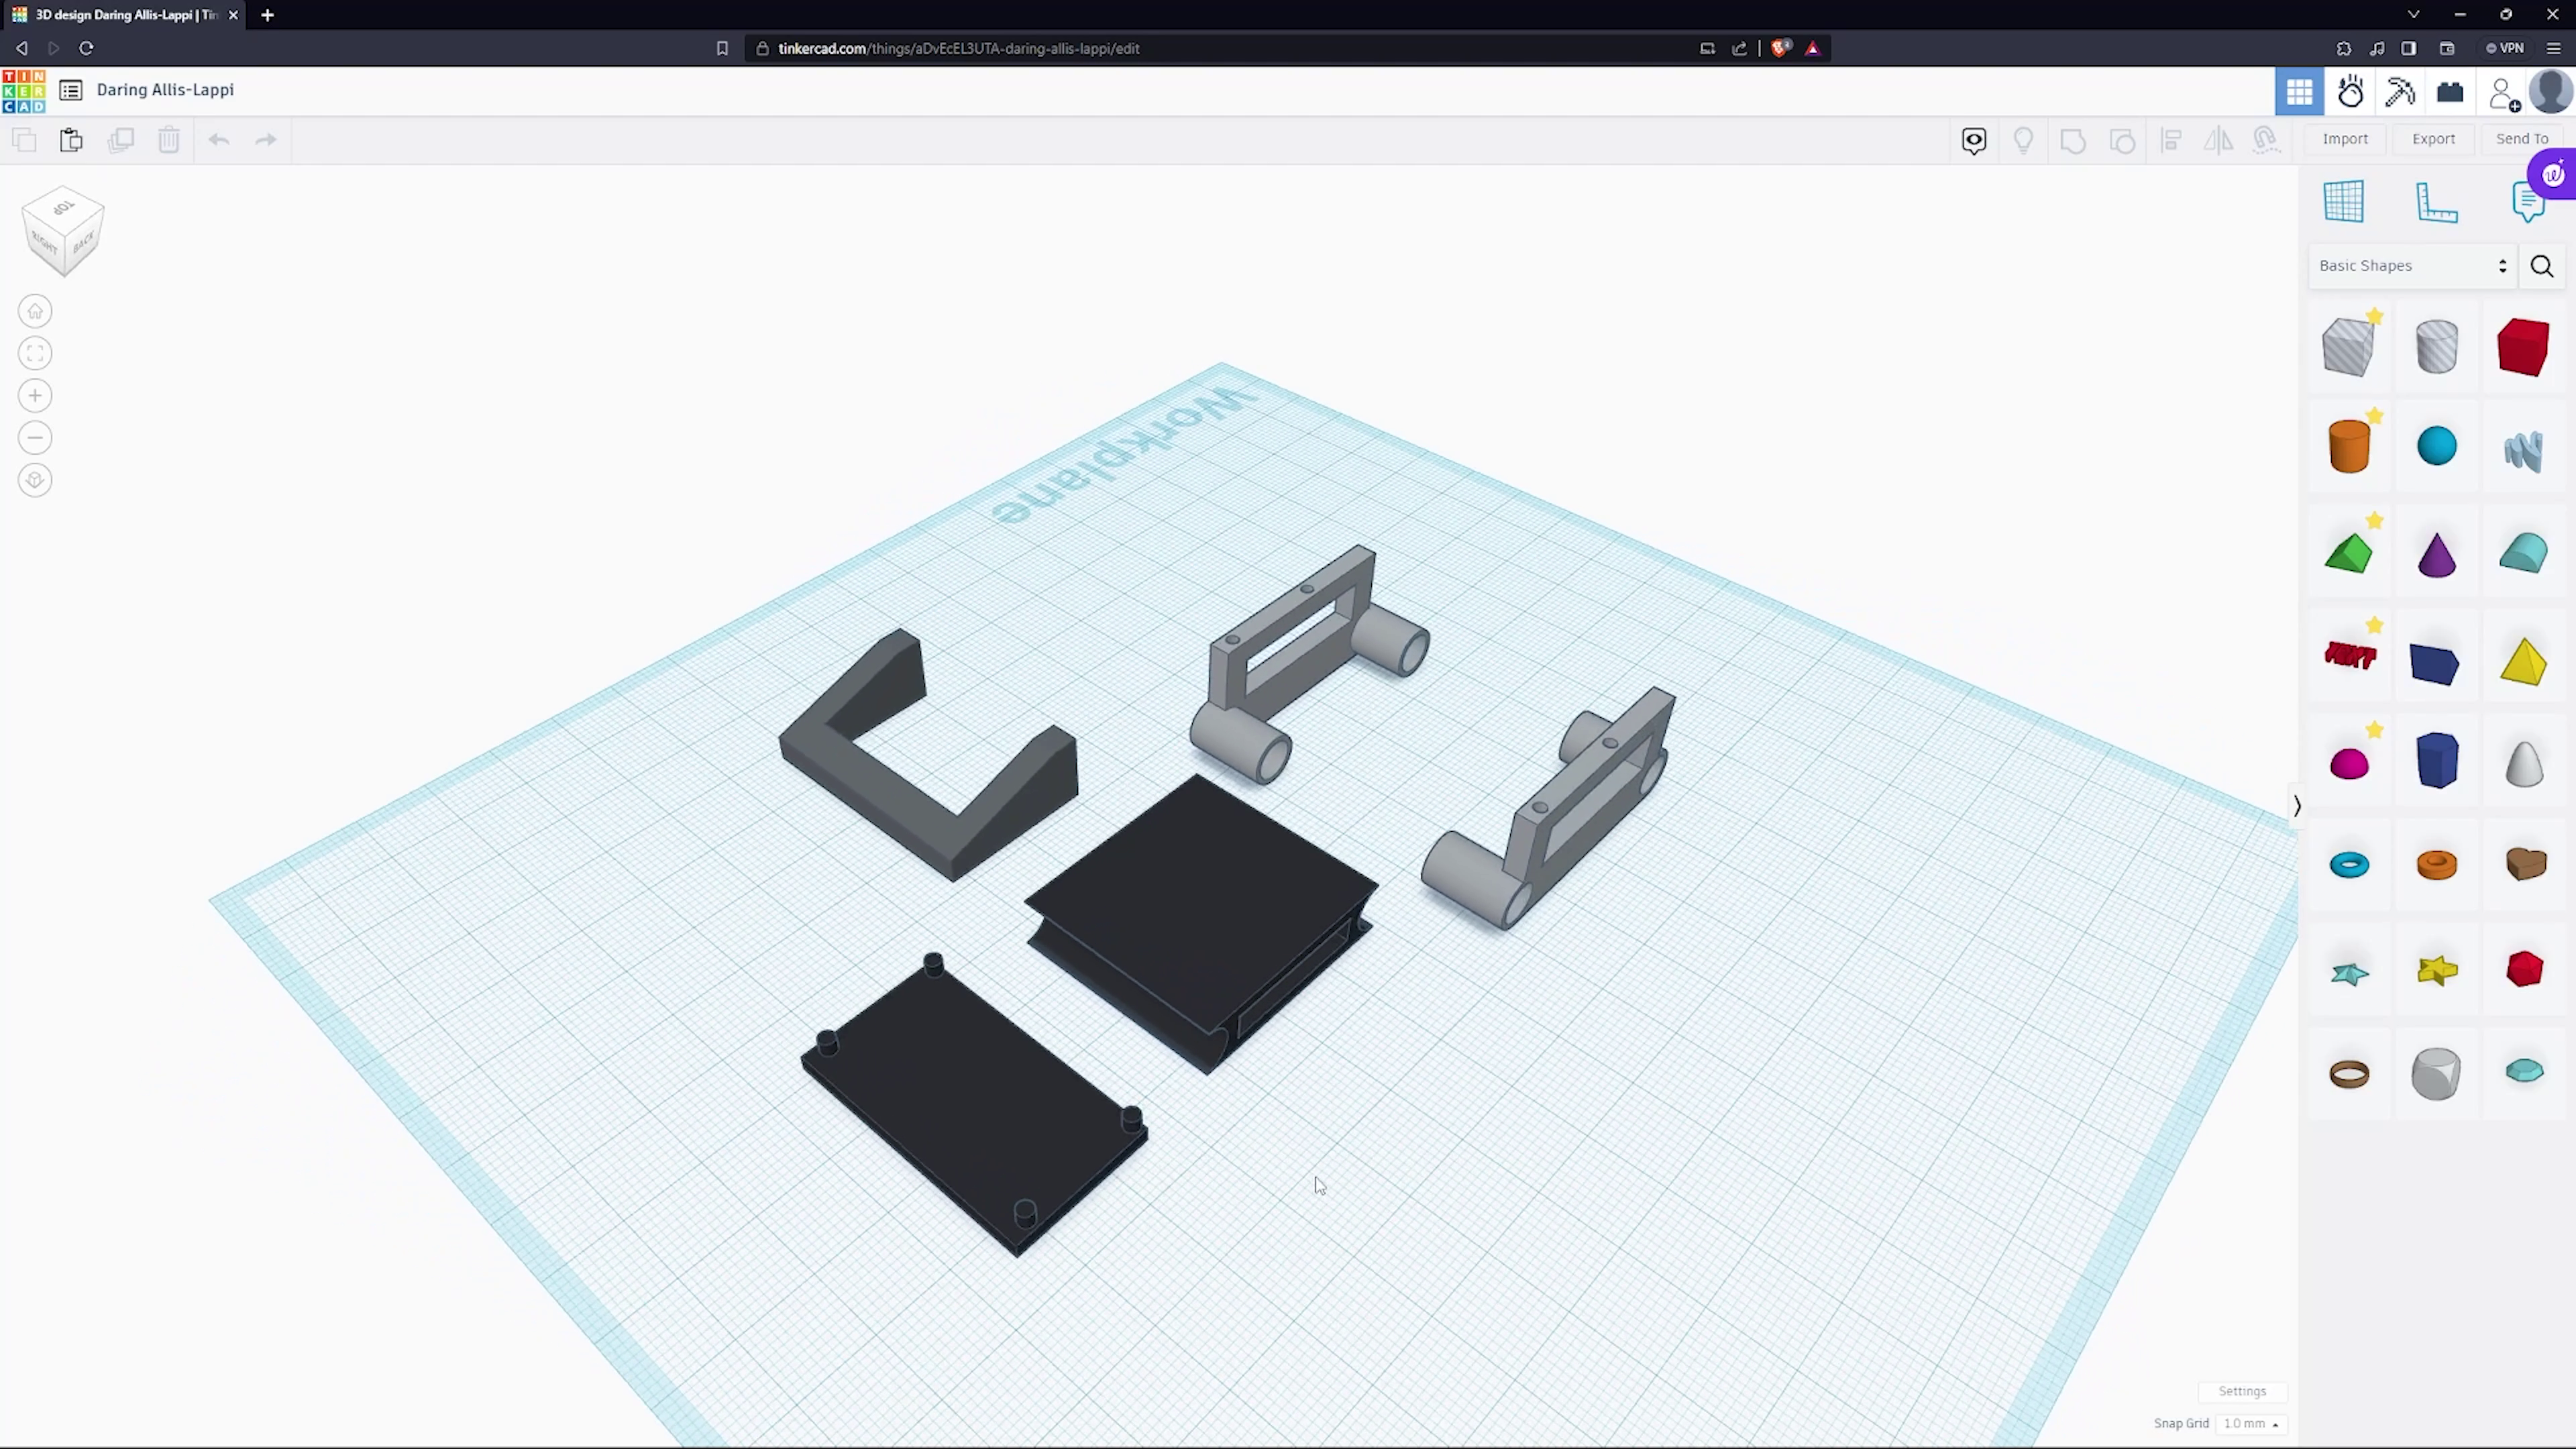Image resolution: width=2576 pixels, height=1449 pixels.
Task: Toggle perspective/orthographic view button
Action: point(35,481)
